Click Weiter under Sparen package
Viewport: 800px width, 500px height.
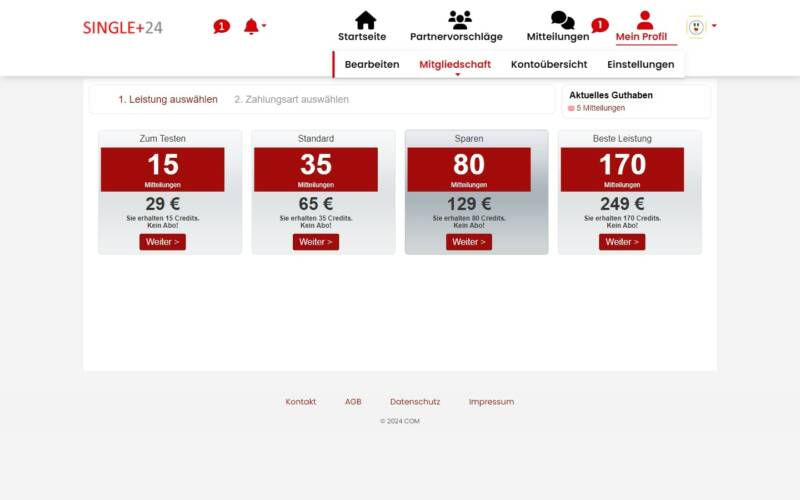pyautogui.click(x=469, y=242)
